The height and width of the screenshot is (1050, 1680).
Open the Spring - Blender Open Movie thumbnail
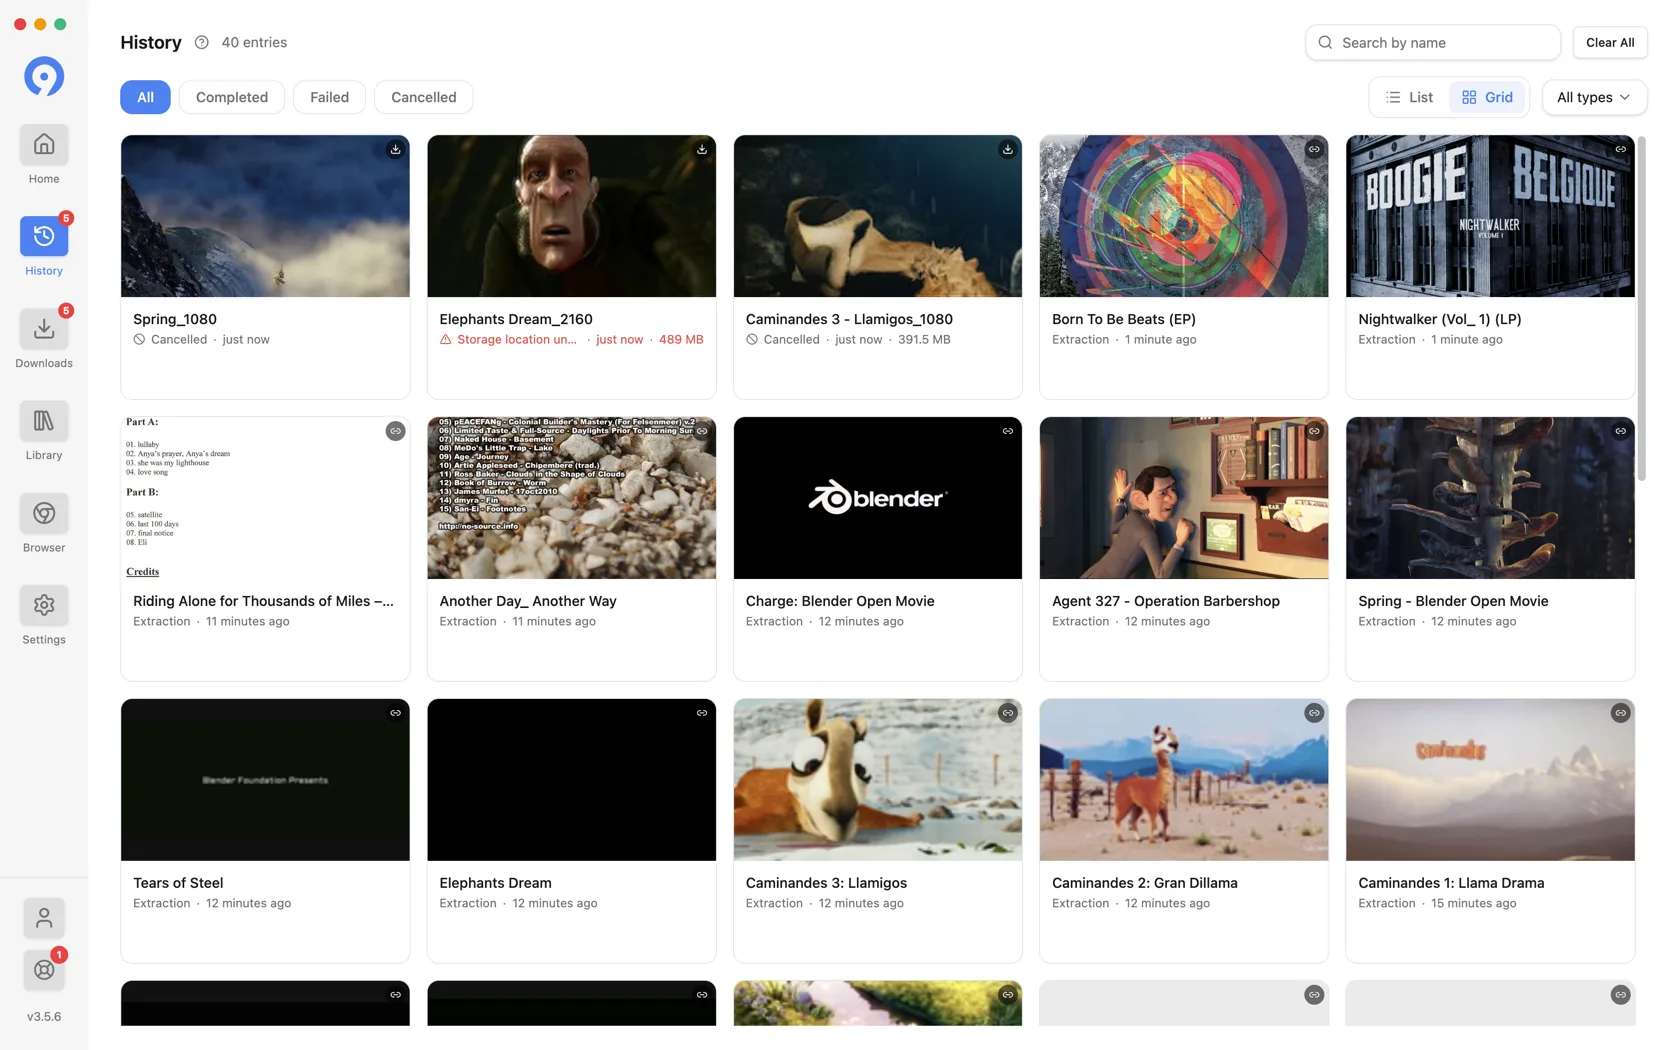click(x=1490, y=498)
